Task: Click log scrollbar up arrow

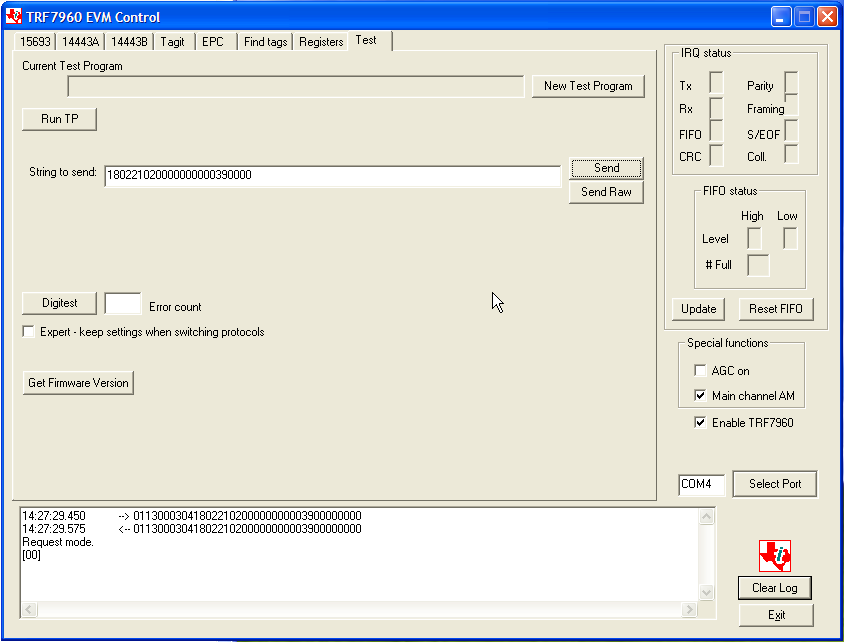Action: [706, 517]
